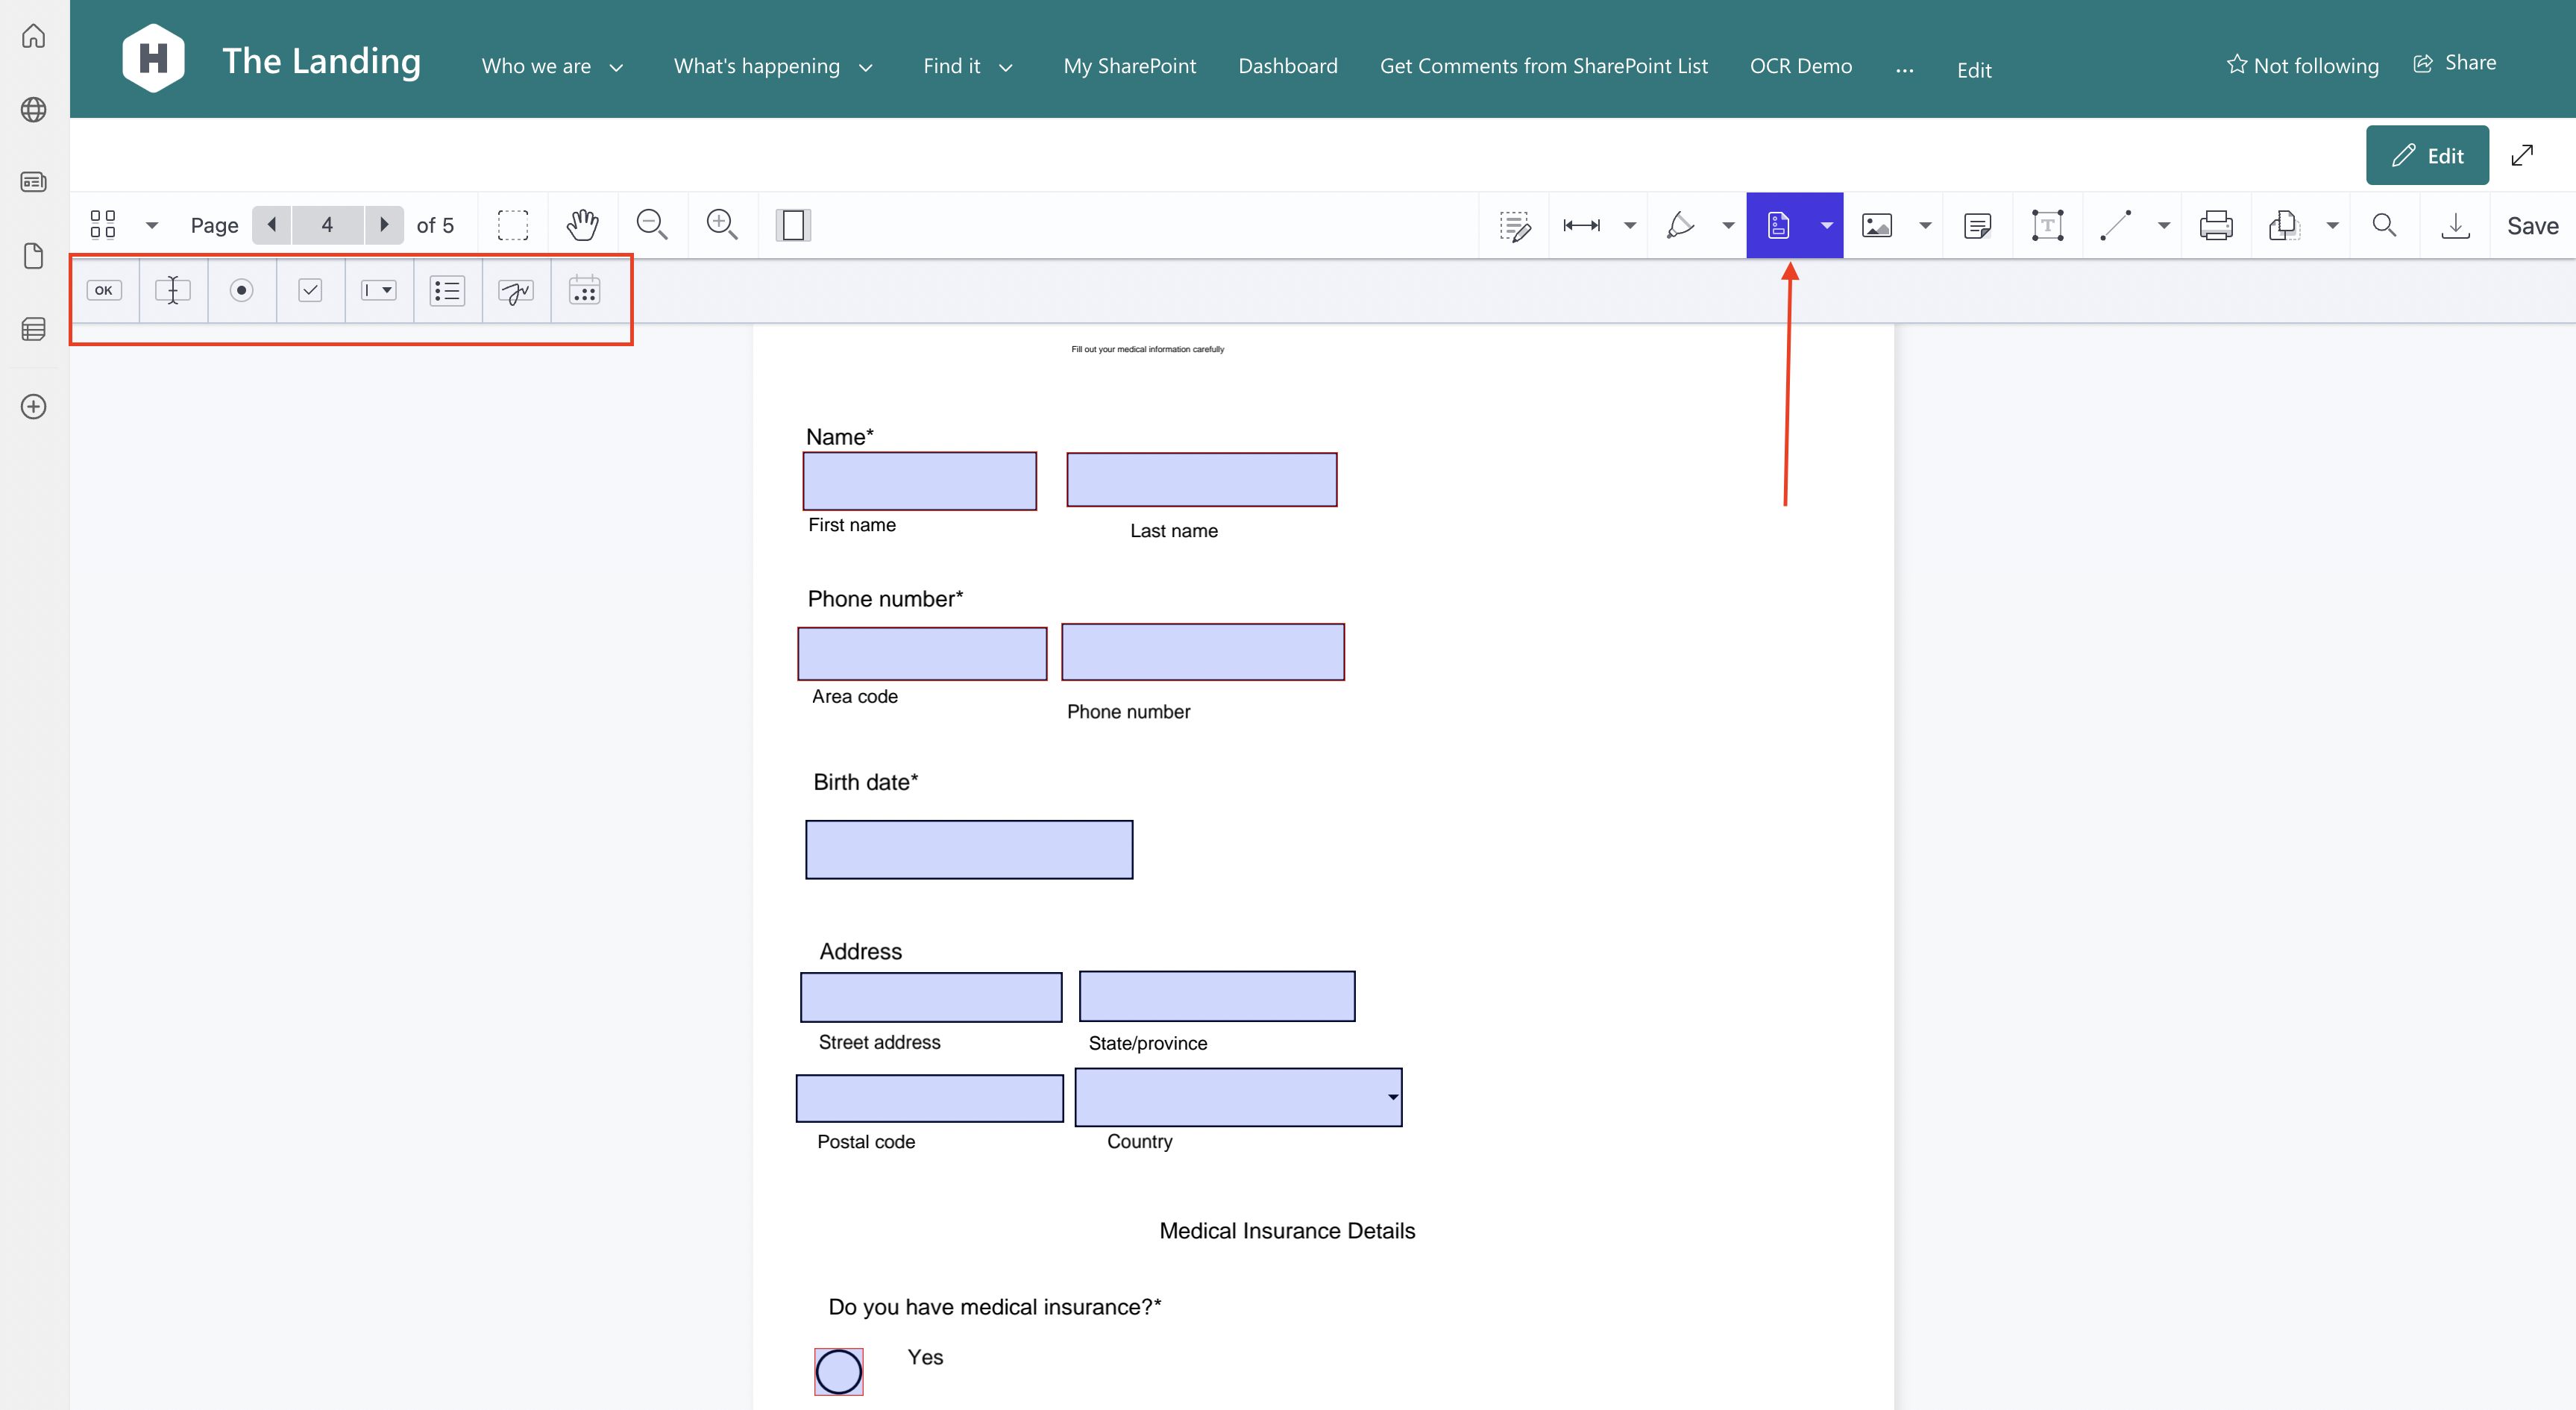The height and width of the screenshot is (1410, 2576).
Task: Select the Signature field tool
Action: pos(515,291)
